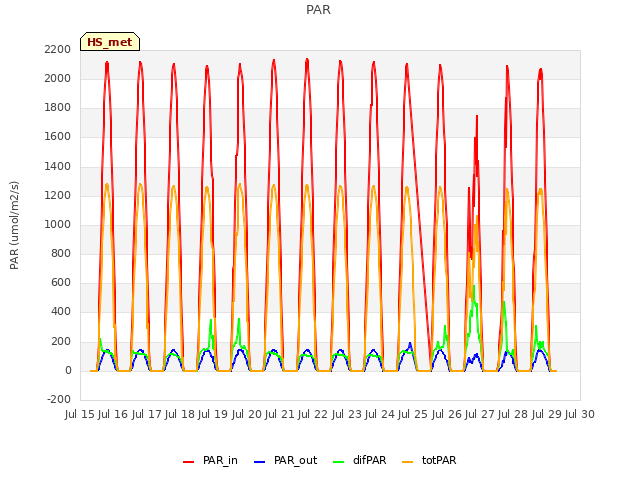This screenshot has height=480, width=640.
Task: Click the Jul 16 x-axis date label
Action: click(113, 414)
